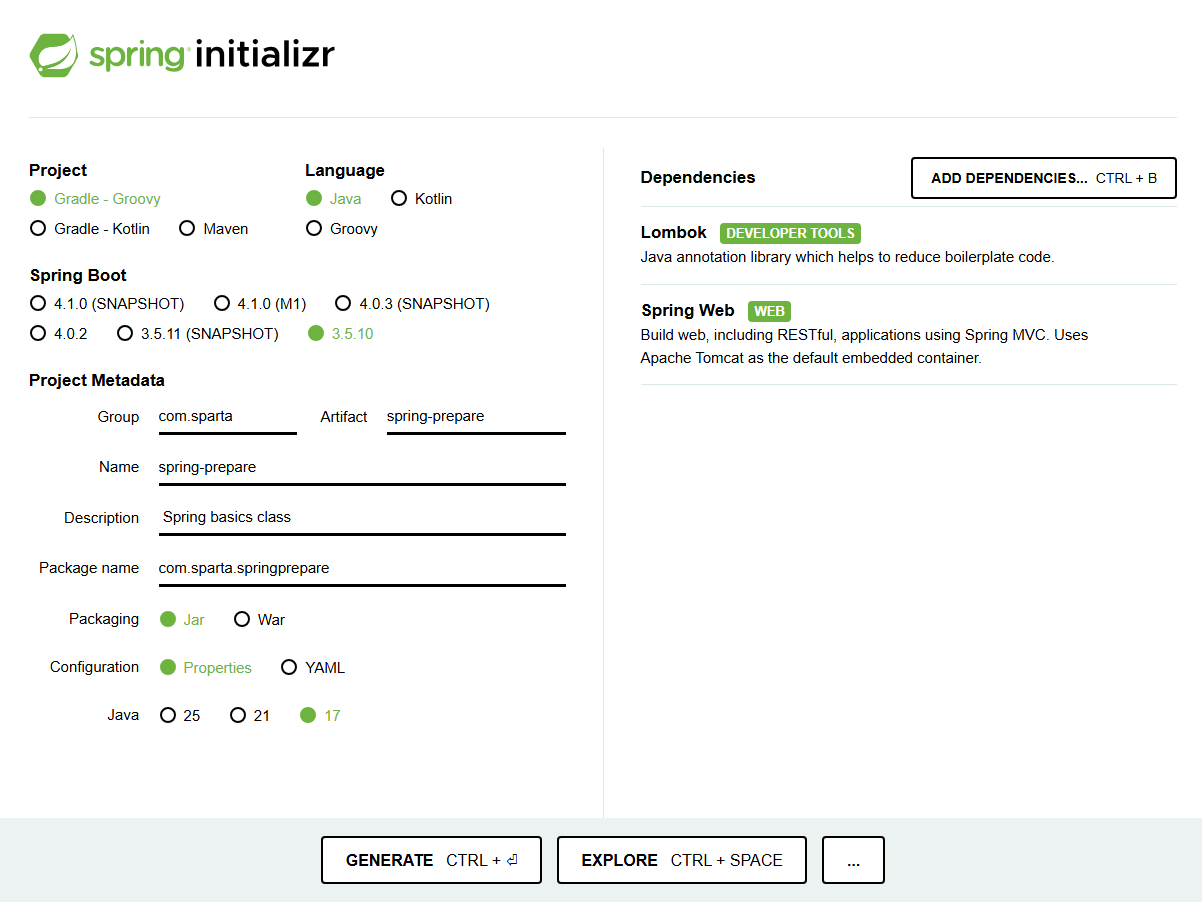Choose War packaging
The width and height of the screenshot is (1202, 902).
pyautogui.click(x=260, y=620)
